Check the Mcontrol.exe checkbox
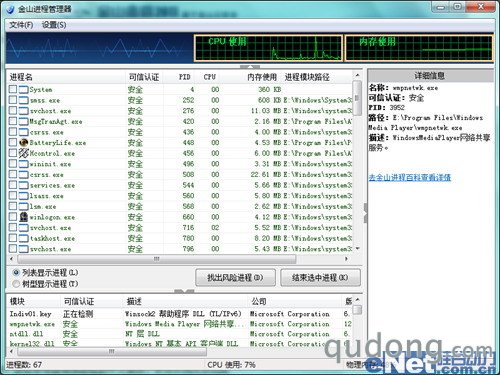 (13, 153)
